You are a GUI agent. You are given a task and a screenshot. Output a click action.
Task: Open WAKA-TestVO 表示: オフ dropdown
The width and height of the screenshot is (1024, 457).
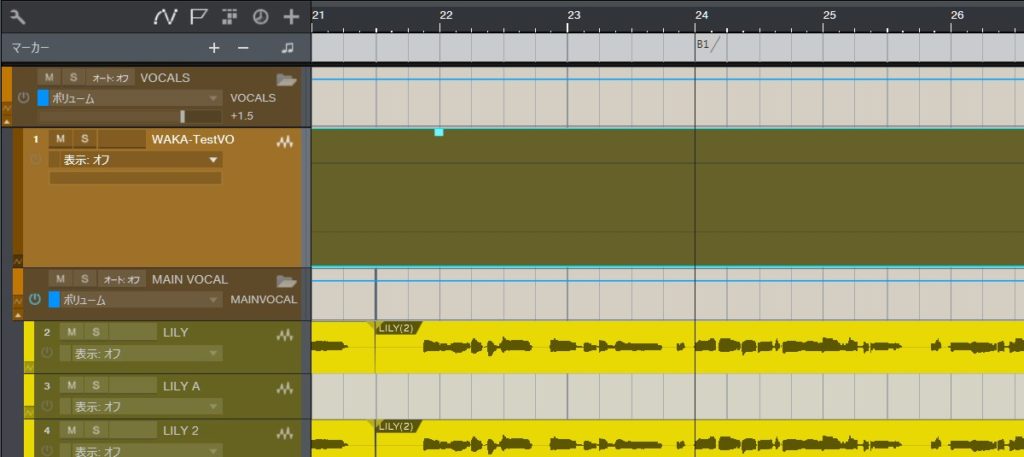(135, 160)
